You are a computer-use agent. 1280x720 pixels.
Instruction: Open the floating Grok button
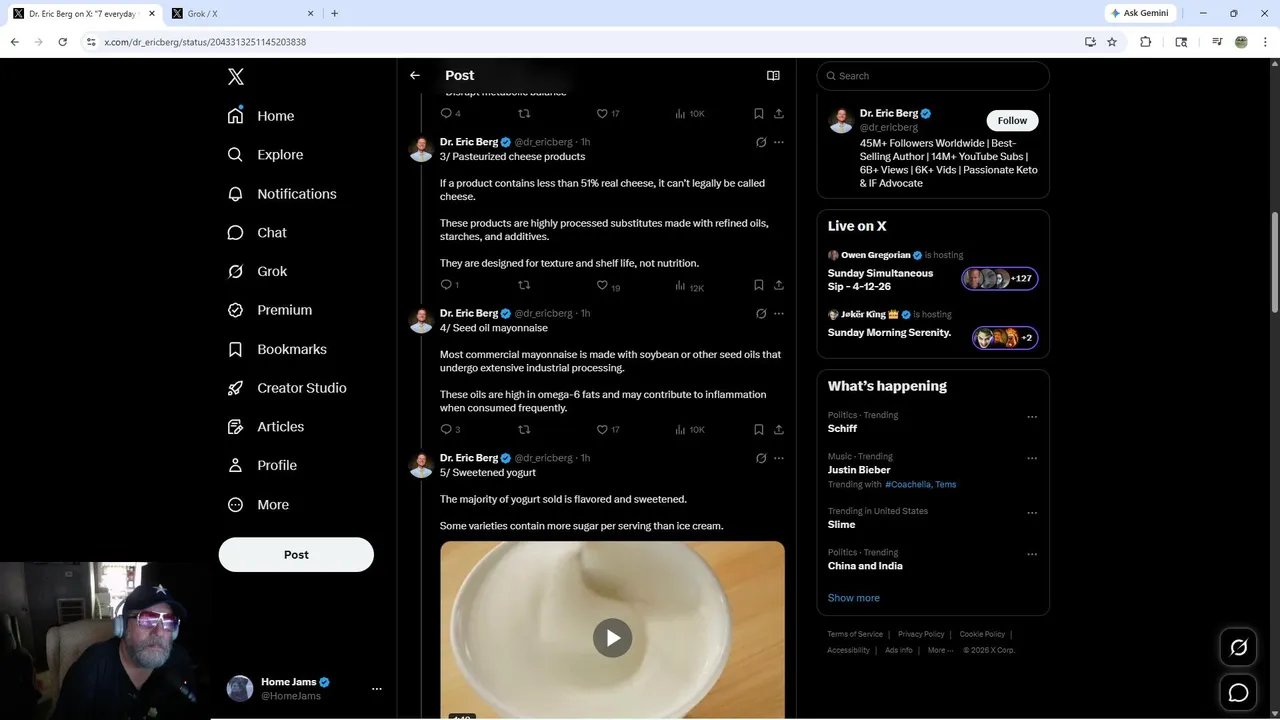tap(1238, 648)
